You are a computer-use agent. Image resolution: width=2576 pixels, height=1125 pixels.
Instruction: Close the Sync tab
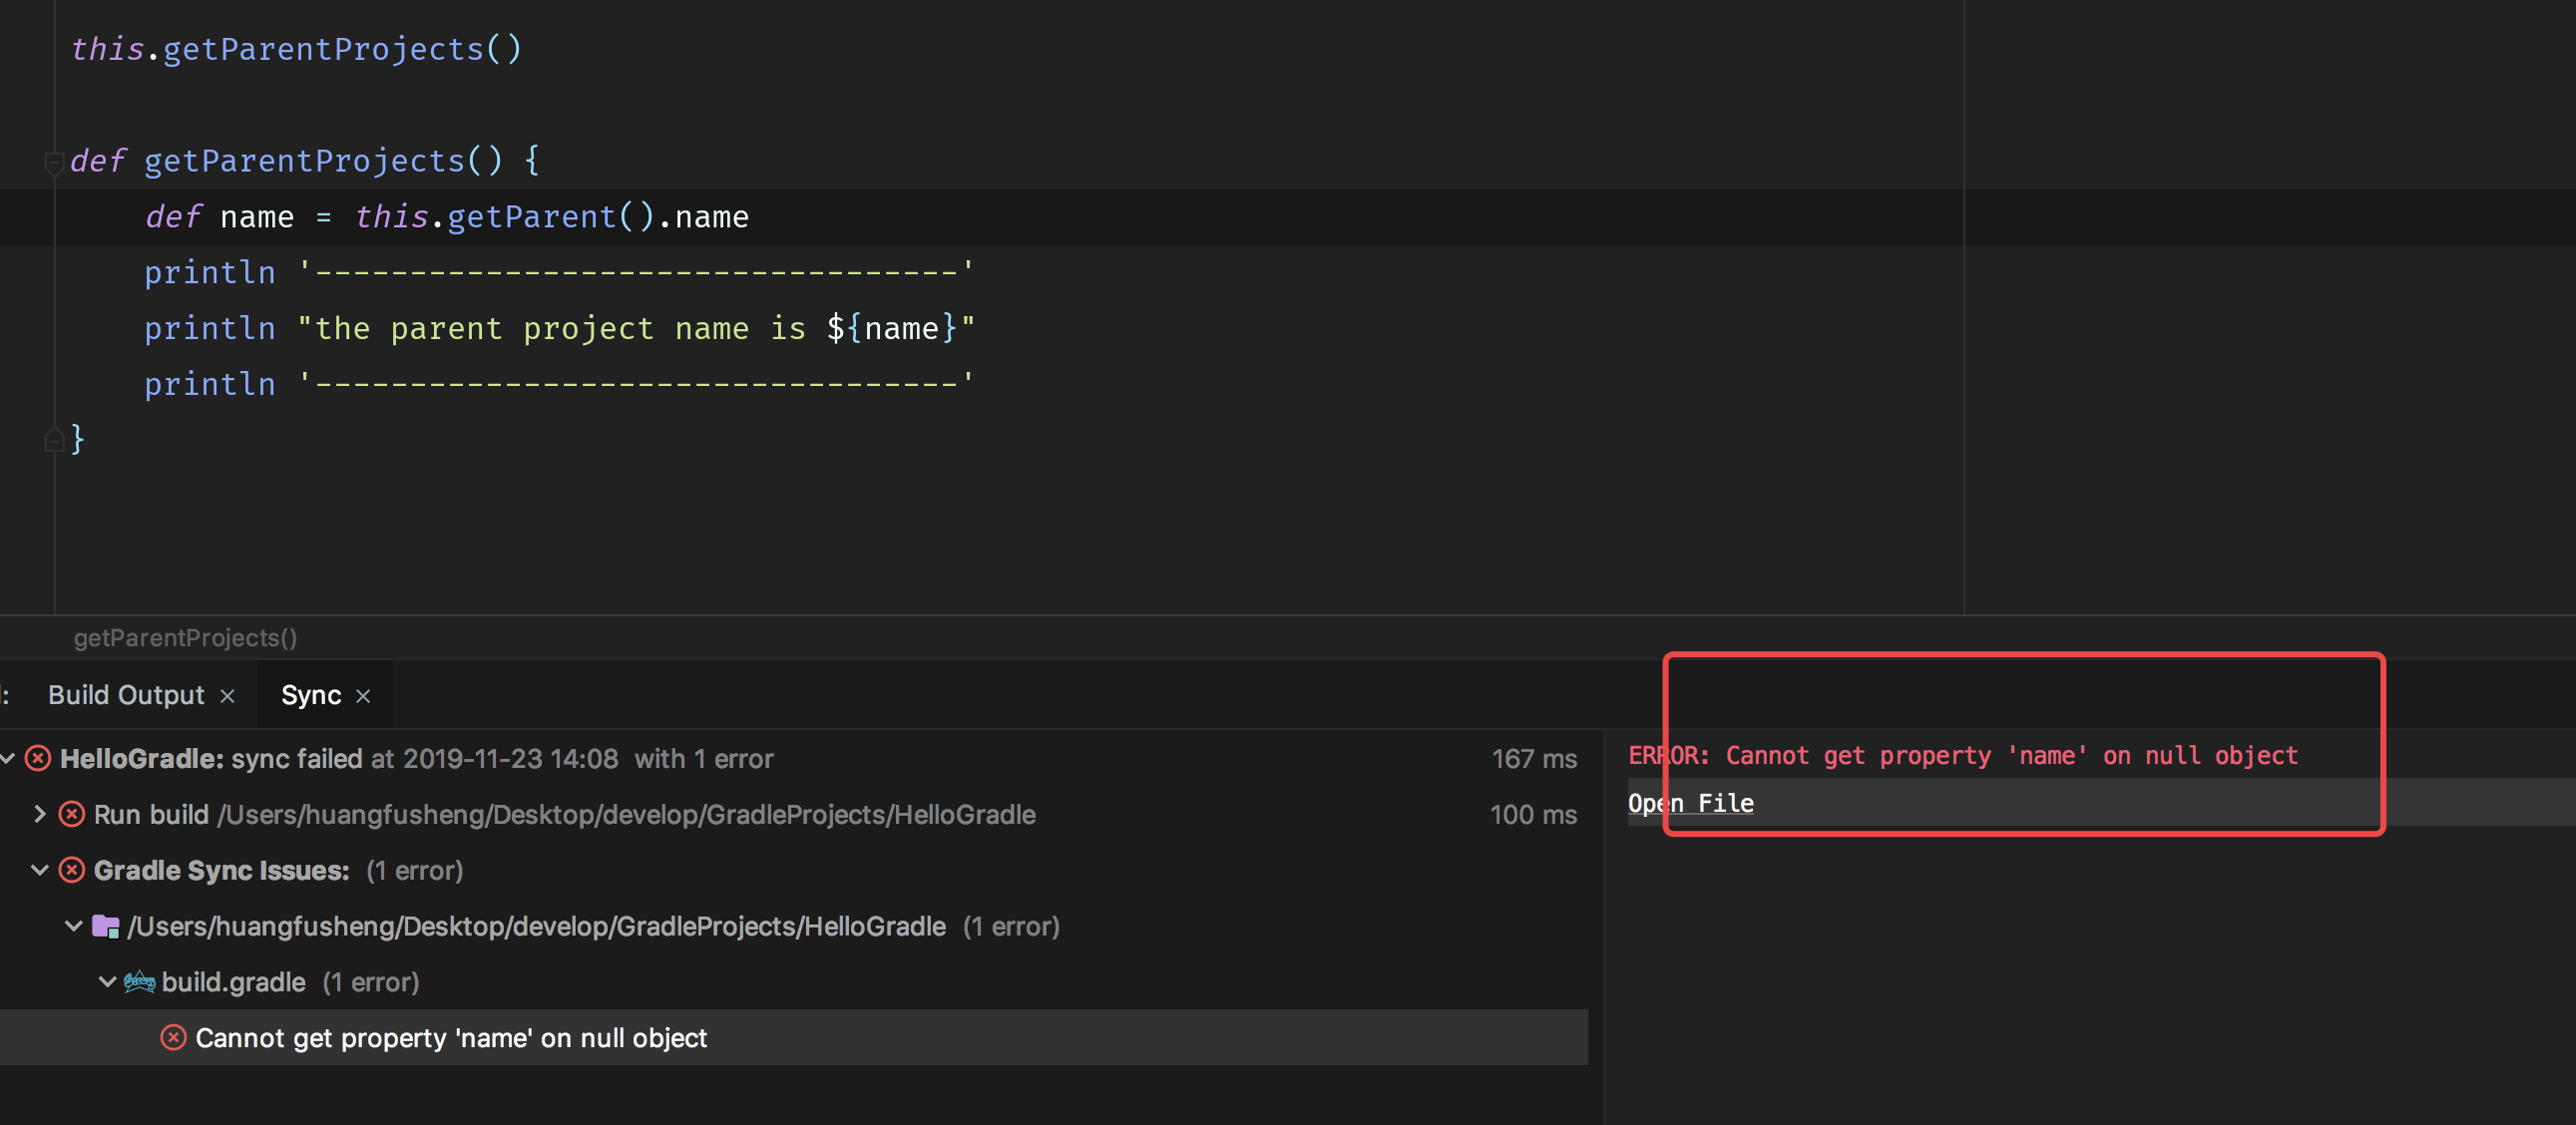tap(363, 696)
